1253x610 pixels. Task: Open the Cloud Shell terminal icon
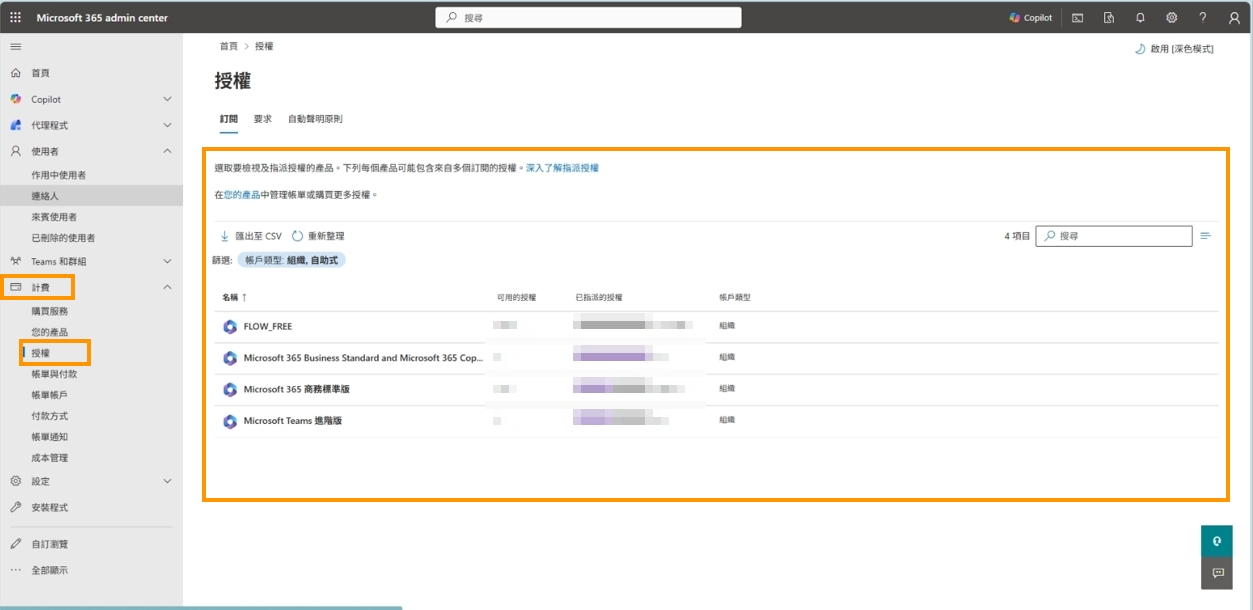tap(1077, 18)
